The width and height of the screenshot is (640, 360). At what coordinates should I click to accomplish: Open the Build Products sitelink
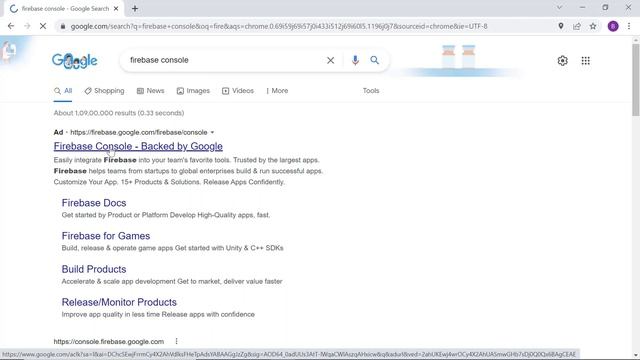pyautogui.click(x=94, y=269)
